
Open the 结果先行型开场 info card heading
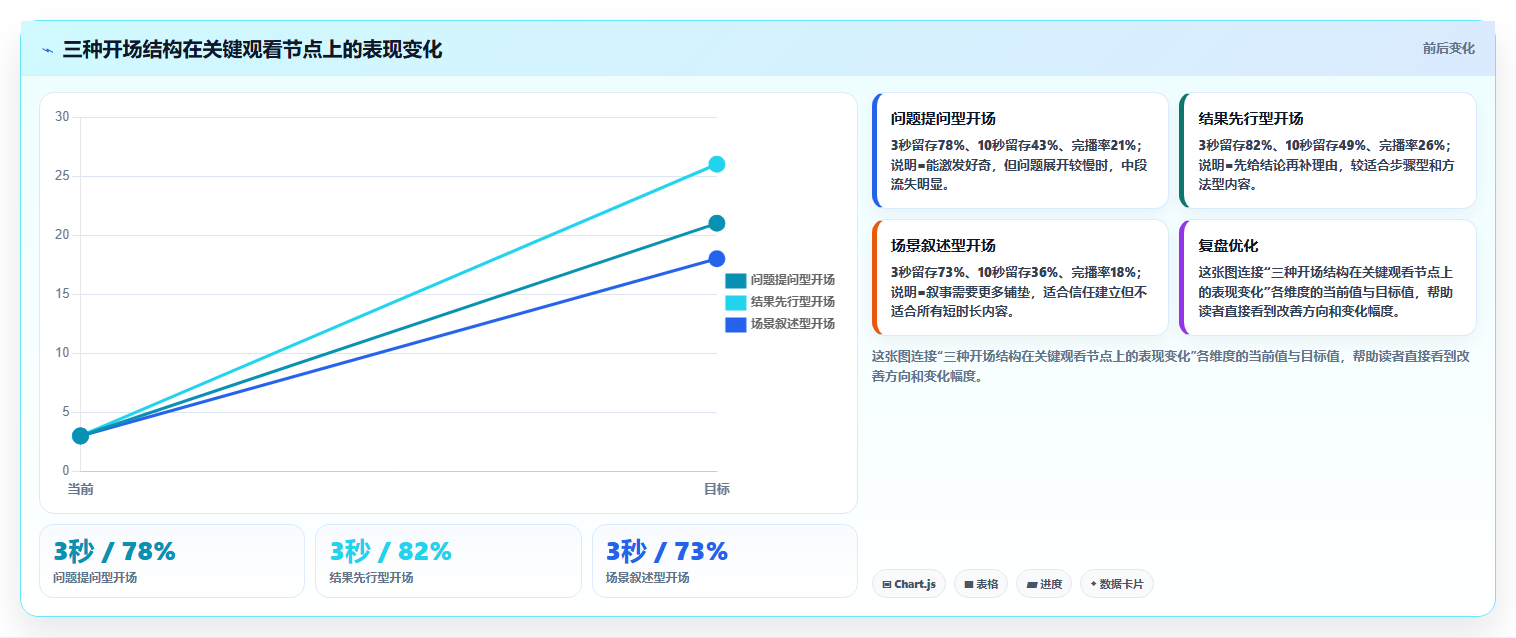tap(1251, 118)
